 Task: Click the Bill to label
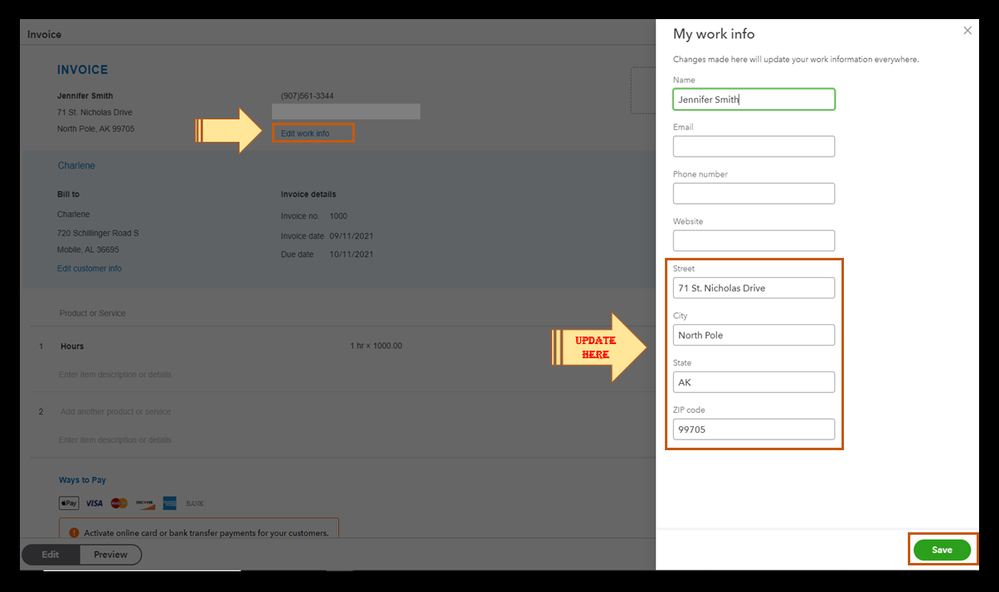[x=68, y=194]
